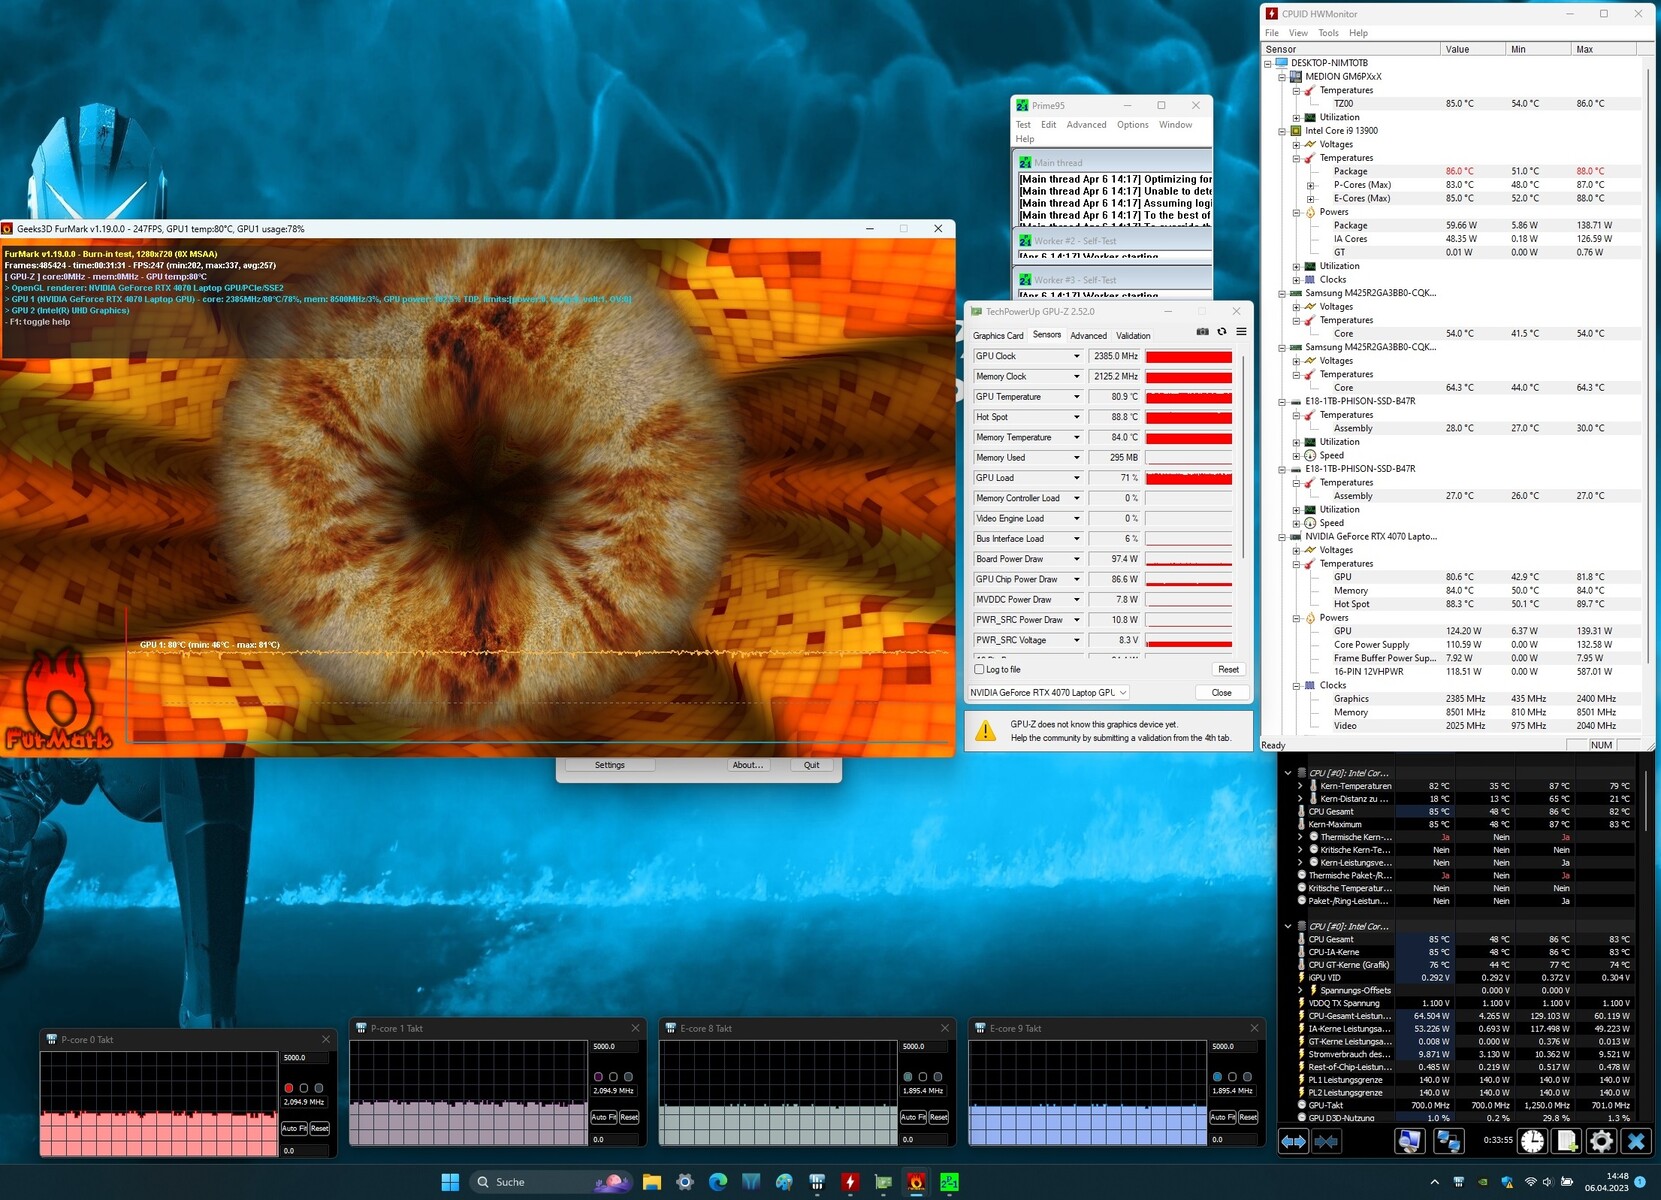The image size is (1661, 1200).
Task: Reset HWiNFO timer with clock icon
Action: [x=1532, y=1141]
